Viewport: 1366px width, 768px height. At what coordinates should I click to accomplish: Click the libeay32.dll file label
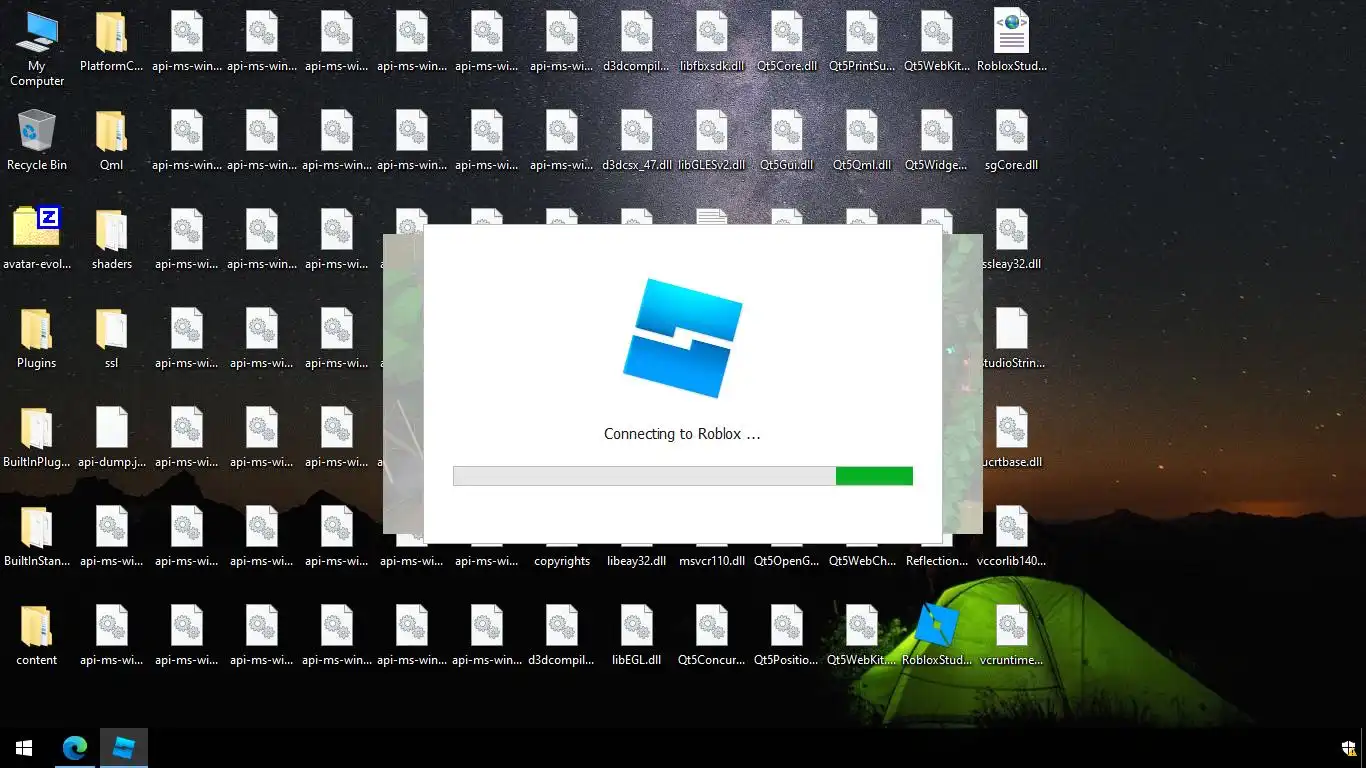click(x=637, y=561)
